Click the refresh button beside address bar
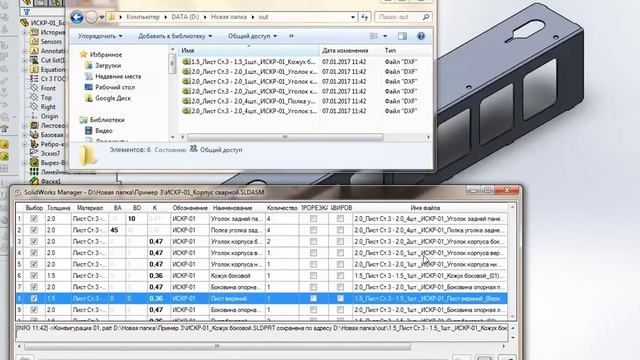 click(364, 17)
